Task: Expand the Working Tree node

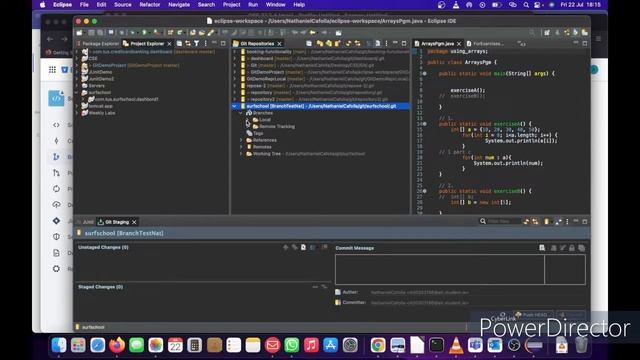Action: [x=241, y=154]
